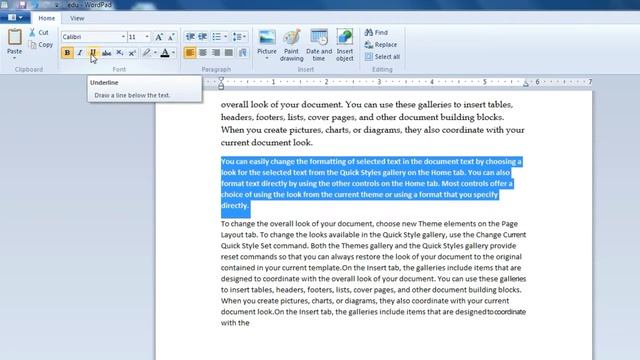Click the Grow font icon
Viewport: 640px width, 360px height.
(159, 37)
